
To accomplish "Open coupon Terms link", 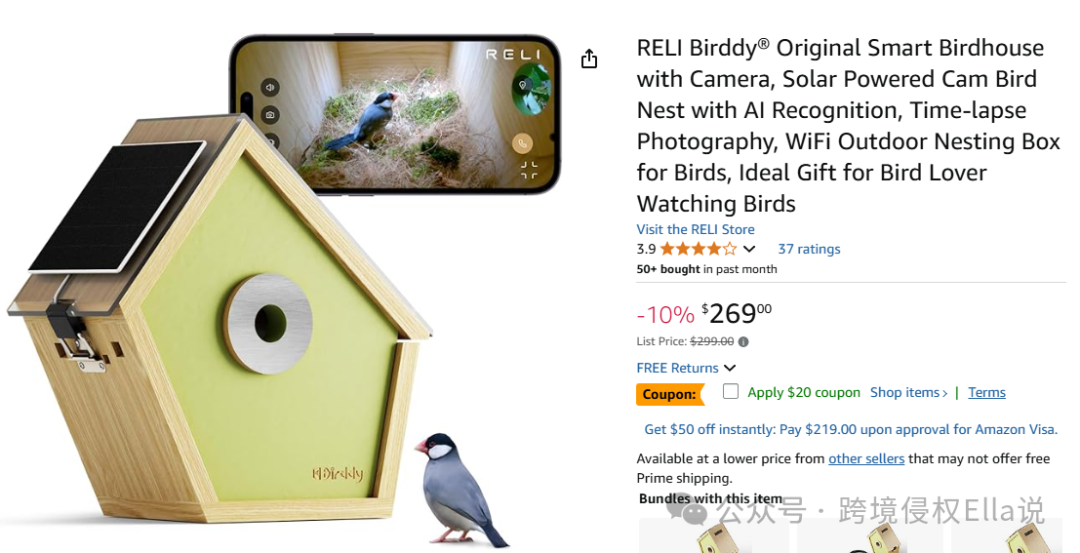I will (986, 393).
